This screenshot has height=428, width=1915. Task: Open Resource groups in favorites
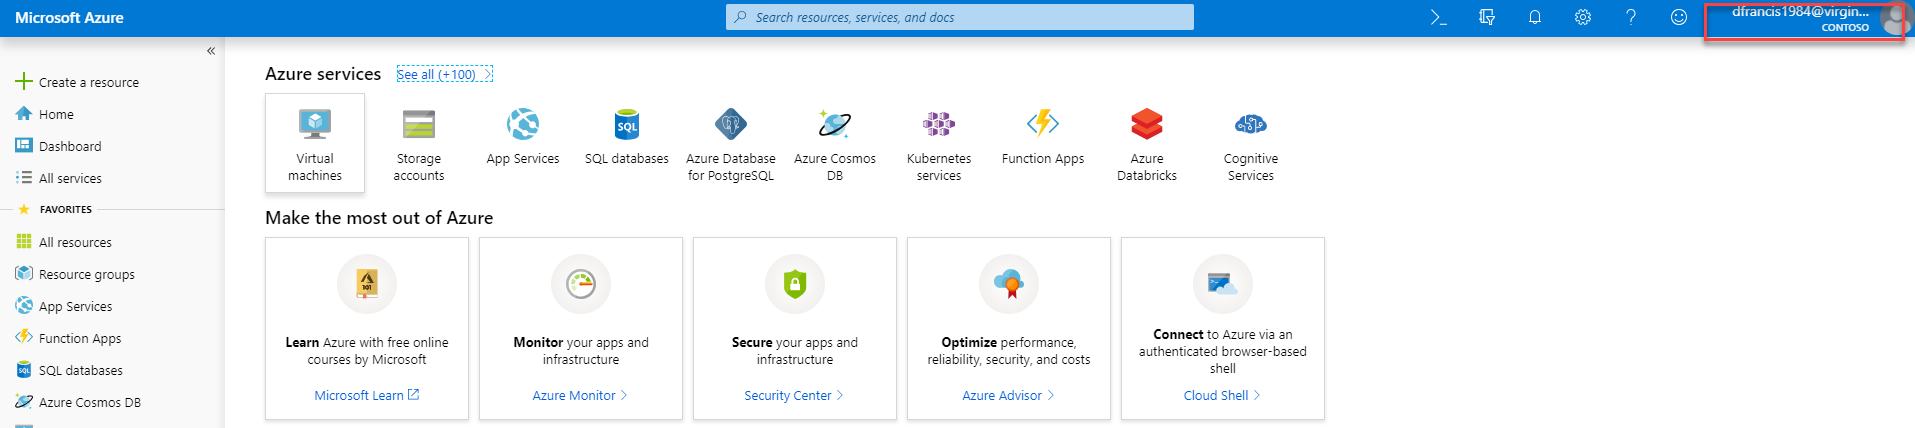click(x=75, y=274)
